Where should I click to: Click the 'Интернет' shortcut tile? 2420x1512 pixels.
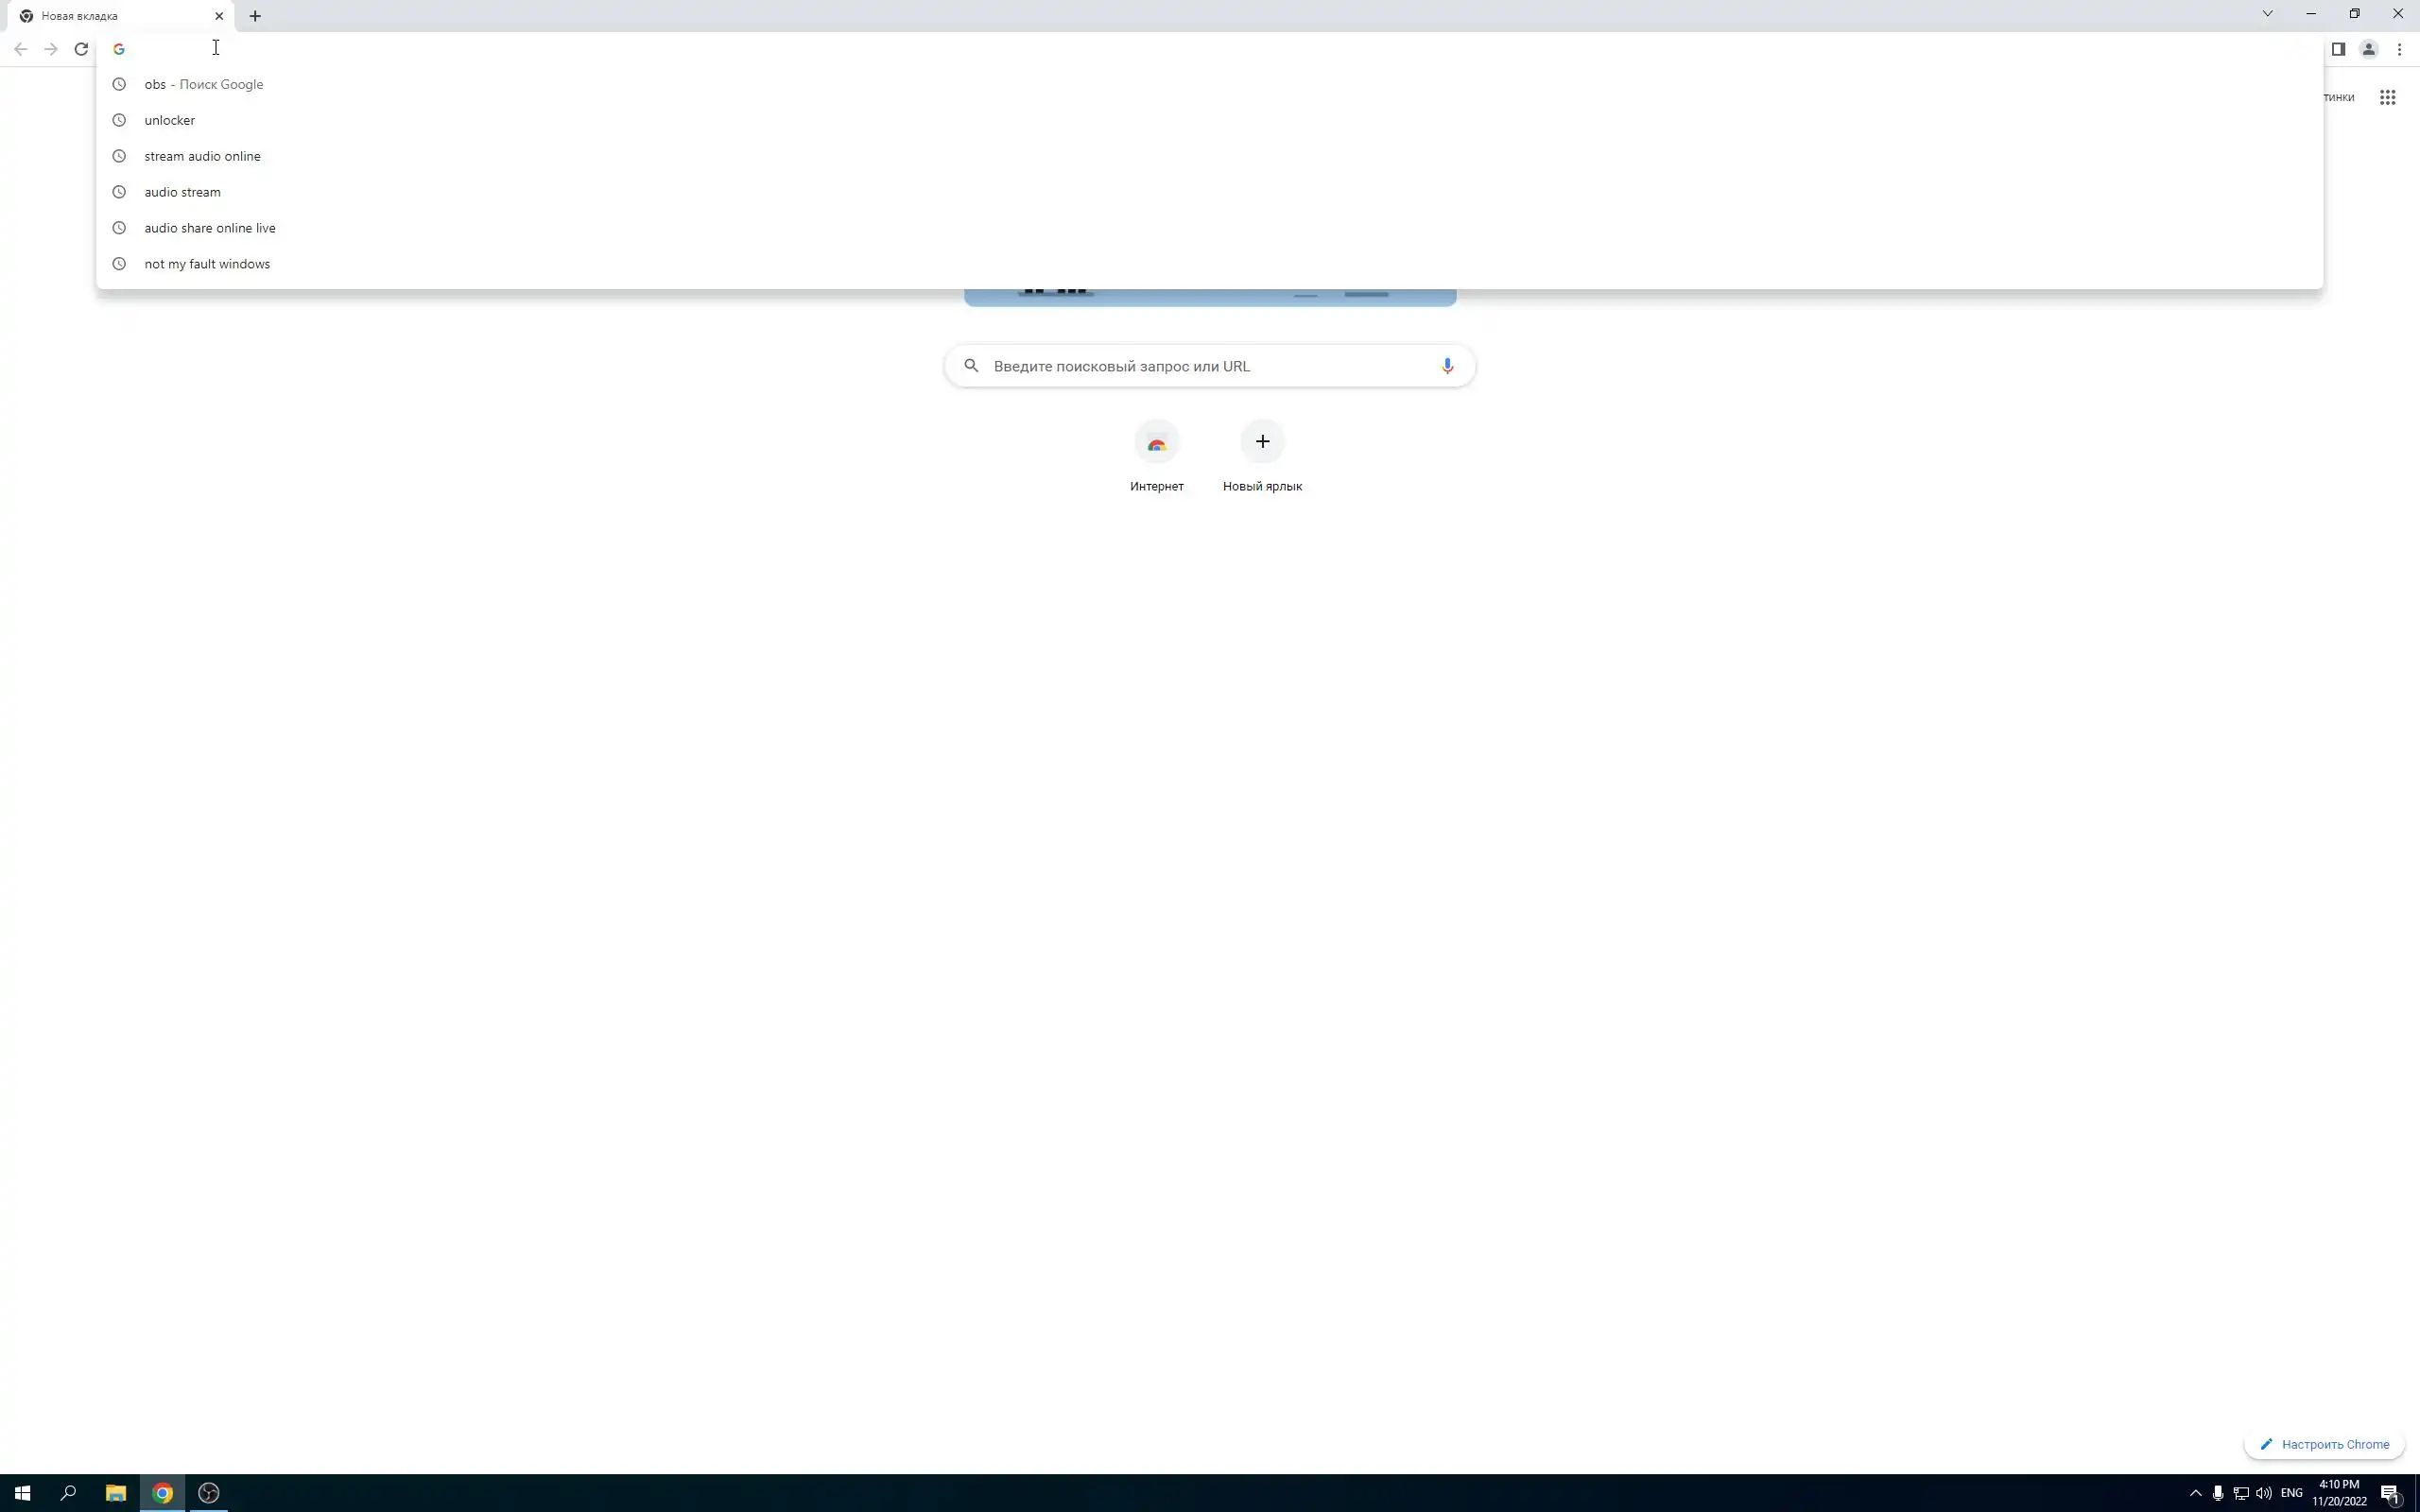tap(1156, 443)
